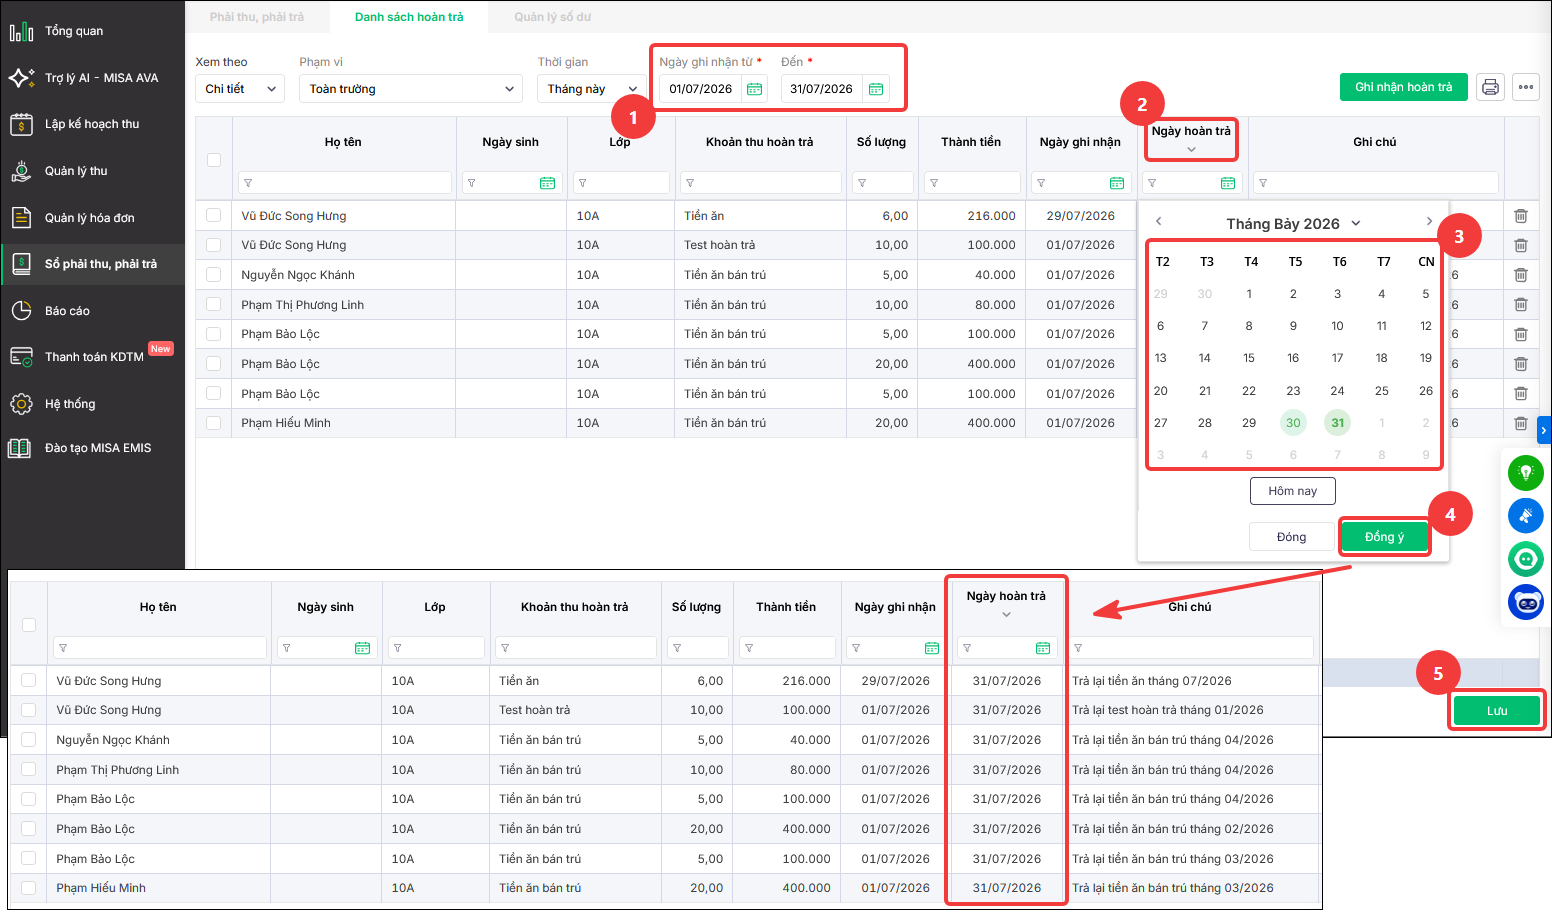Open the Phạm vi Toàn trường dropdown

(411, 89)
